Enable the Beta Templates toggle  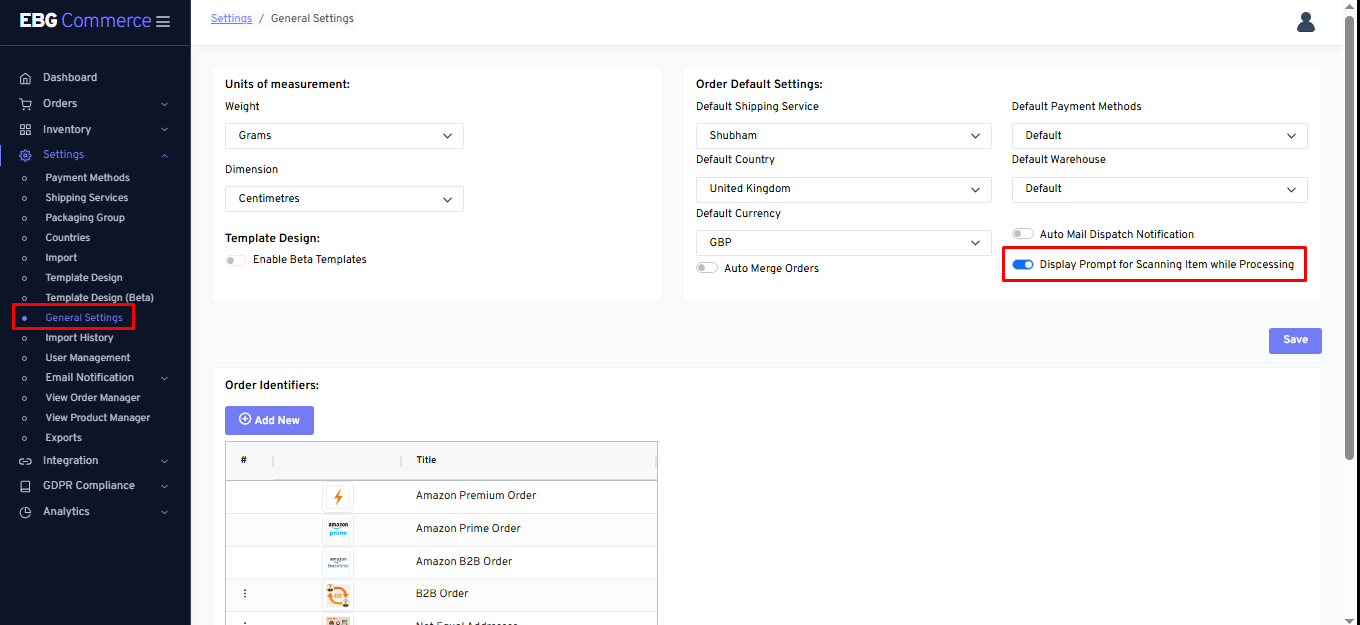tap(235, 259)
